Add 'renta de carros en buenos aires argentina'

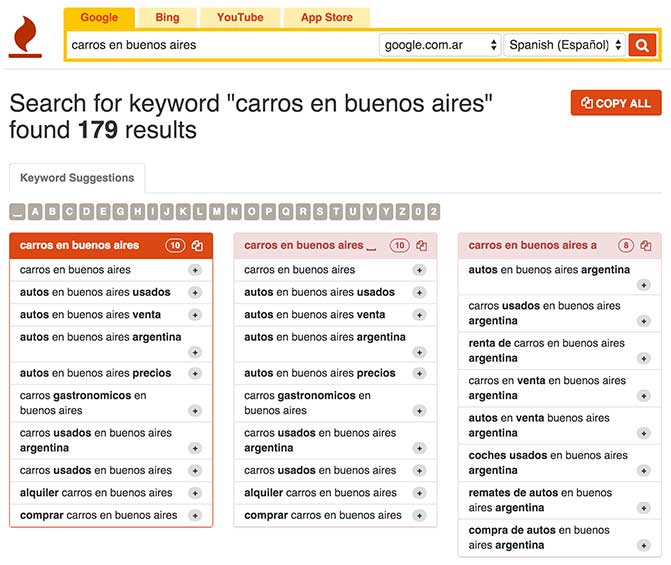point(644,358)
